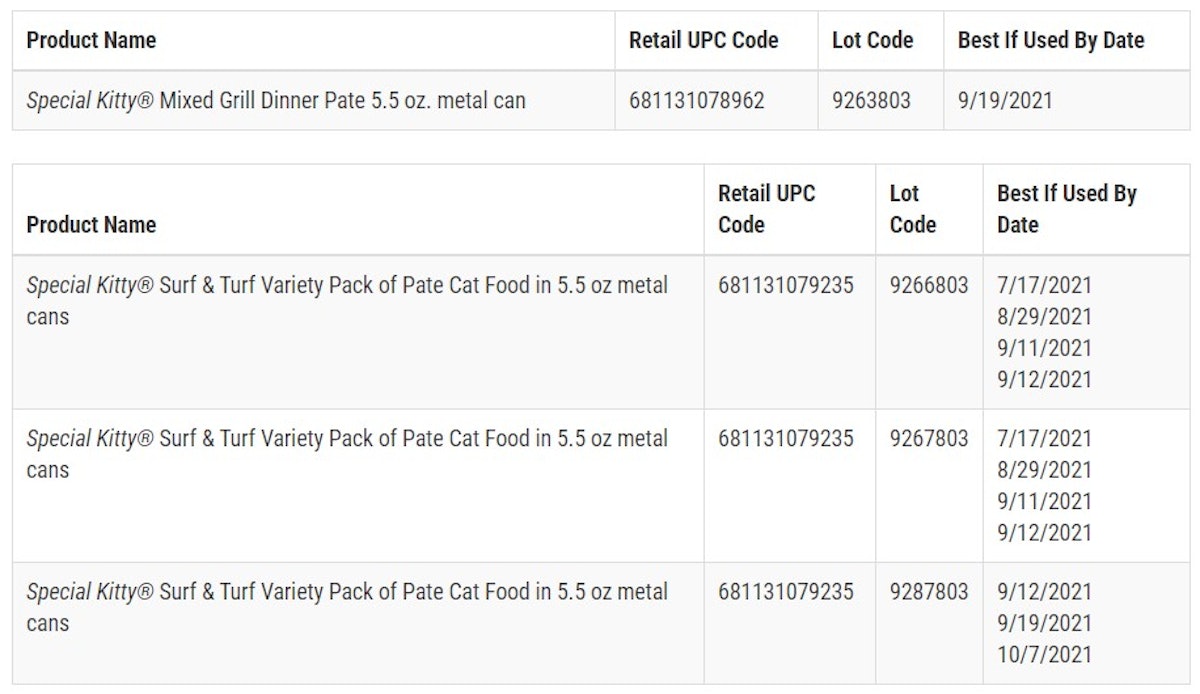The height and width of the screenshot is (694, 1200).
Task: Select lot code 9263803
Action: pos(871,100)
